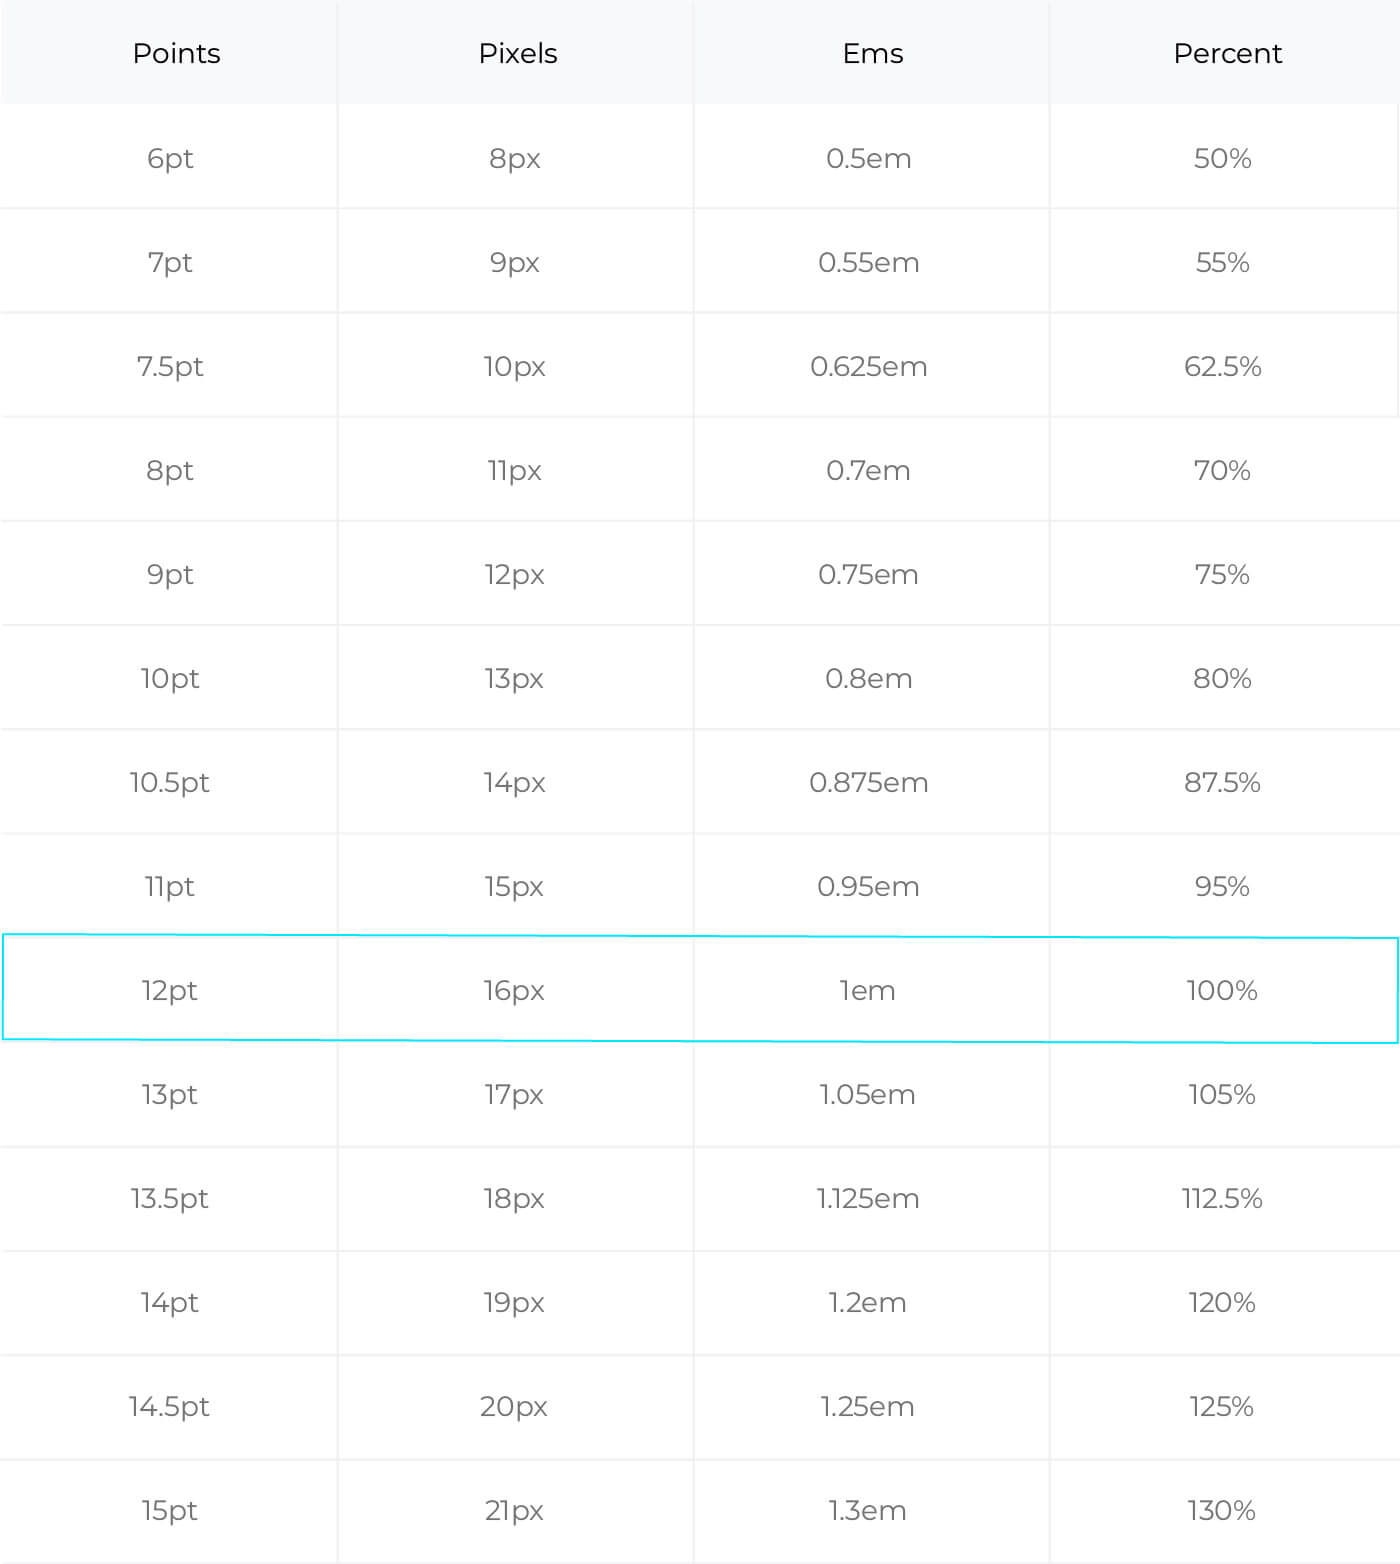
Task: Click the 70% percent cell
Action: tap(1222, 470)
